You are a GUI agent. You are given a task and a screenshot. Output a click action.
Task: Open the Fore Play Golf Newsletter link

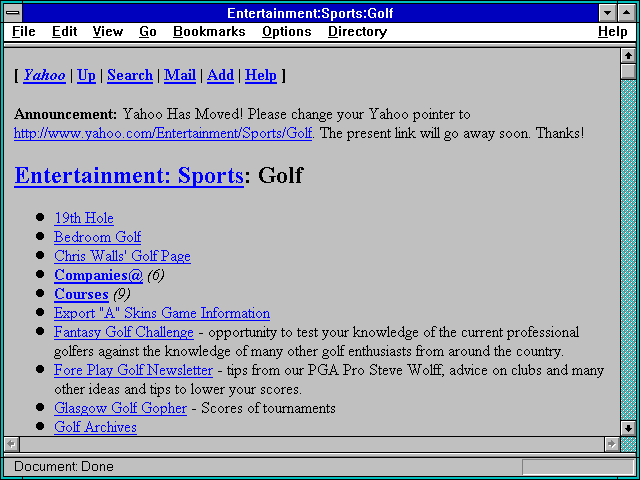pos(133,370)
